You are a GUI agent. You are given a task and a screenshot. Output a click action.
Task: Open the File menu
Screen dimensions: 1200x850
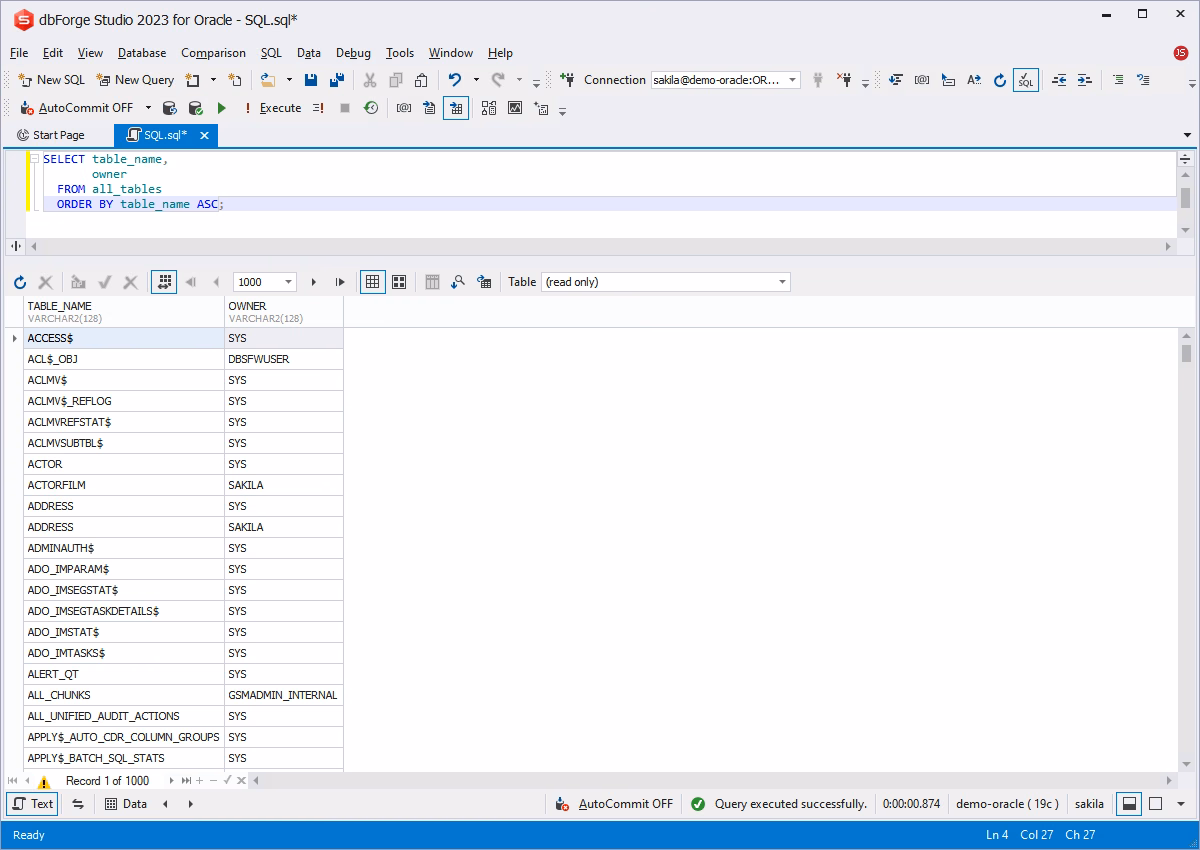pos(19,53)
